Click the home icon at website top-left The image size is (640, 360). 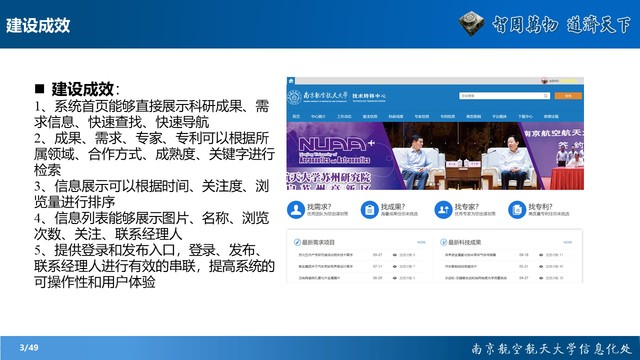tap(291, 81)
